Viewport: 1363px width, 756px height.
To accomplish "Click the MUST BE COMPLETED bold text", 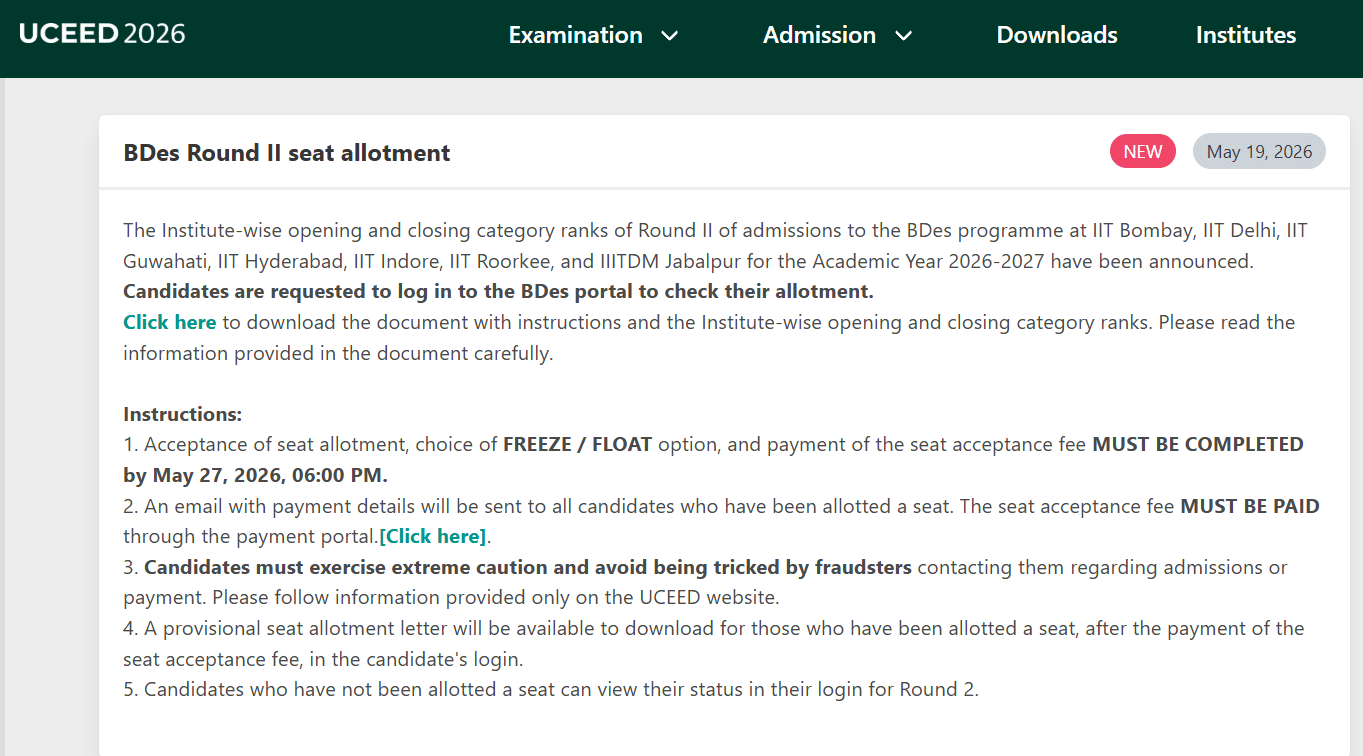I will 1198,444.
